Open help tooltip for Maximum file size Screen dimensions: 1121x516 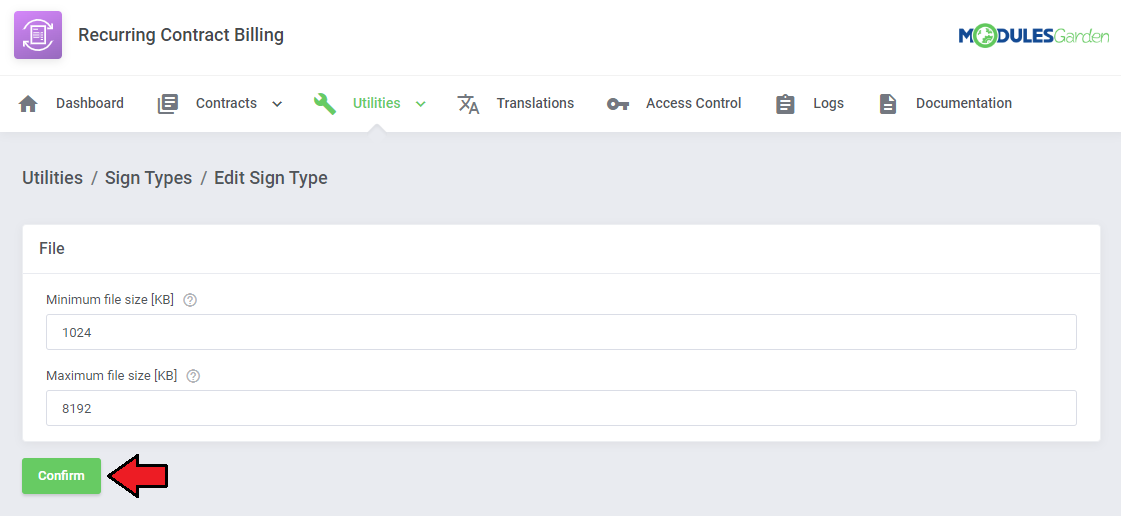(193, 376)
